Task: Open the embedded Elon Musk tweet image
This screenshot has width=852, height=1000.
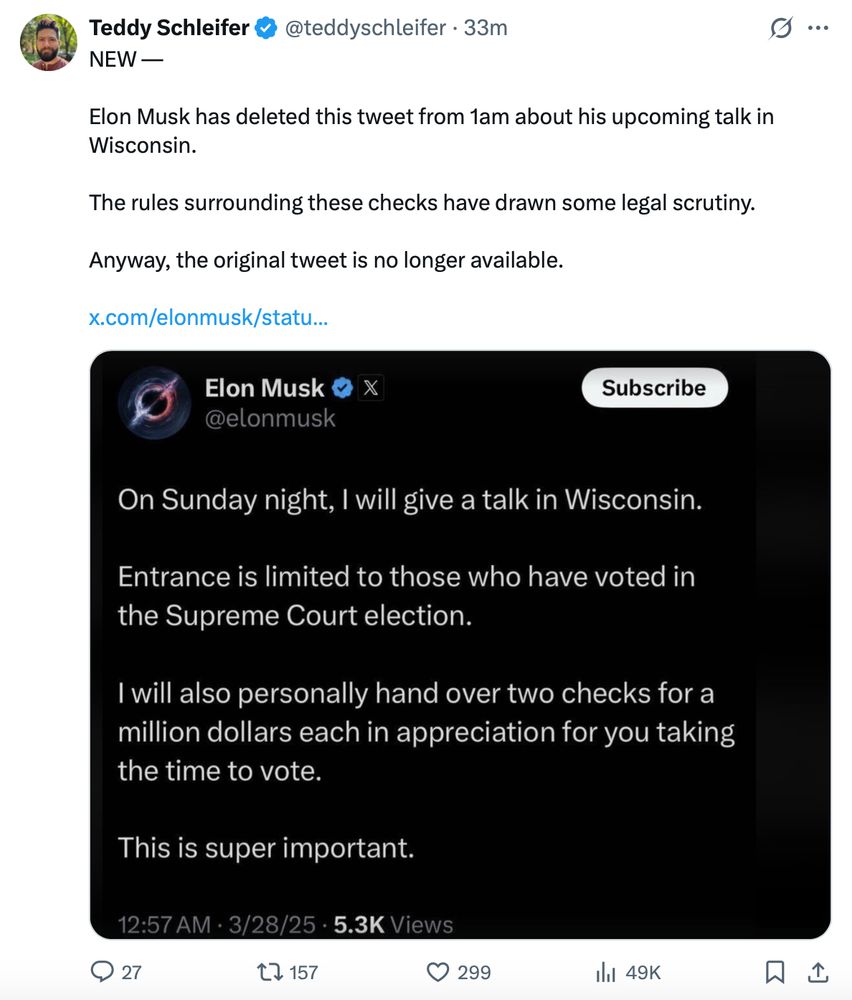Action: coord(460,644)
